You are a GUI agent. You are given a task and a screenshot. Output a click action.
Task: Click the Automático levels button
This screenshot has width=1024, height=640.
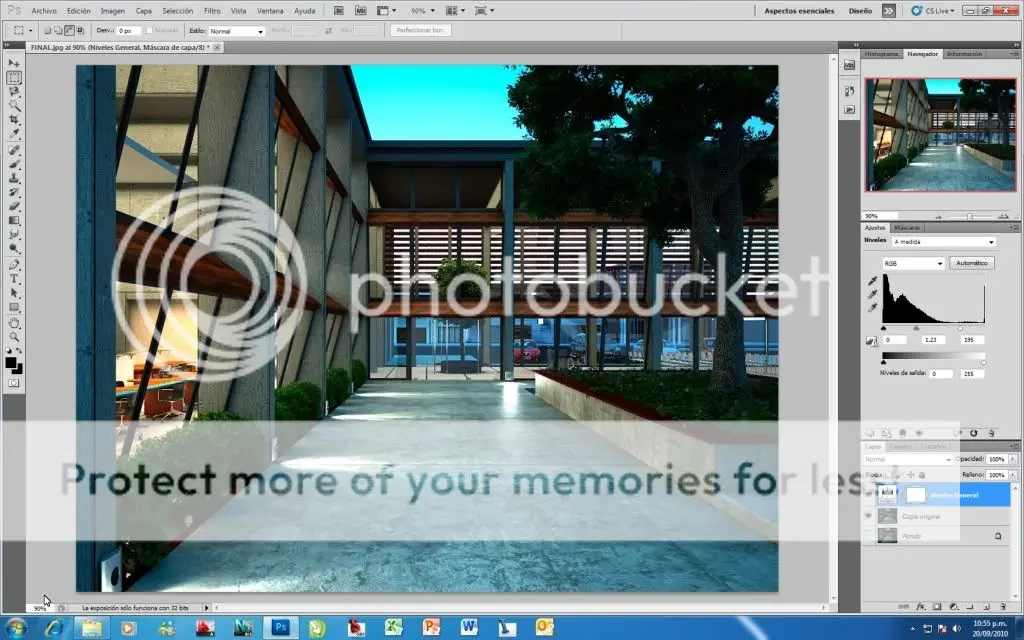(971, 263)
